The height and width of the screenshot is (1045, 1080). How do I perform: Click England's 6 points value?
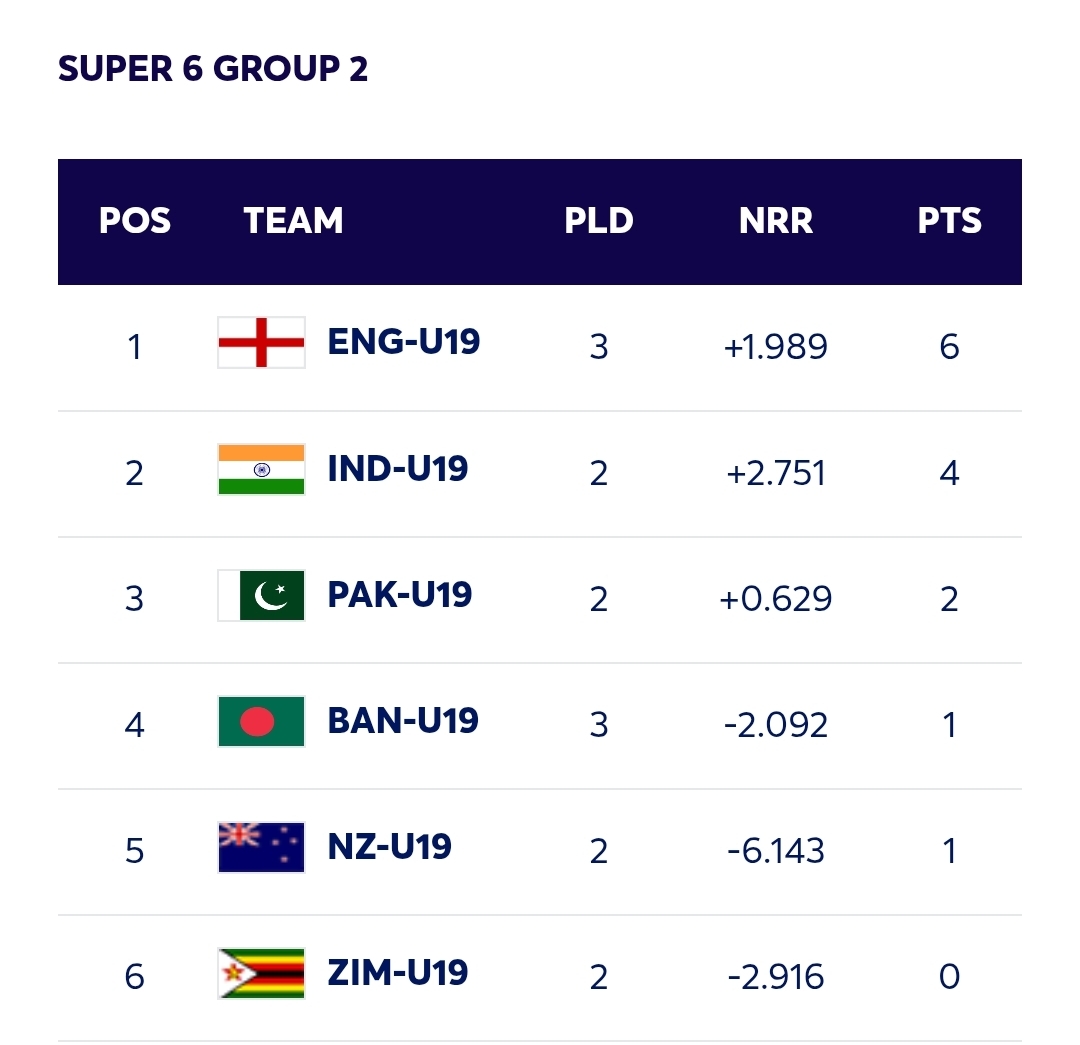949,347
